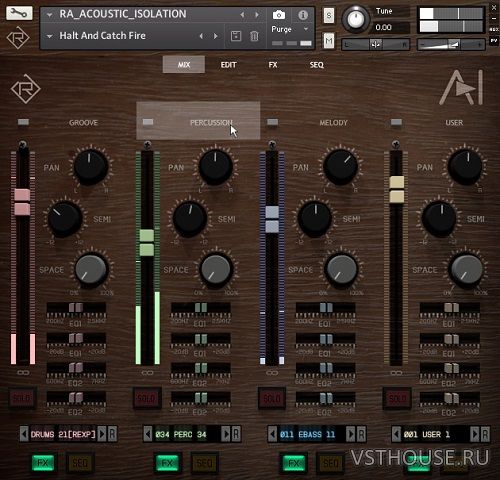Click the Groove volume fader handle

(22, 202)
